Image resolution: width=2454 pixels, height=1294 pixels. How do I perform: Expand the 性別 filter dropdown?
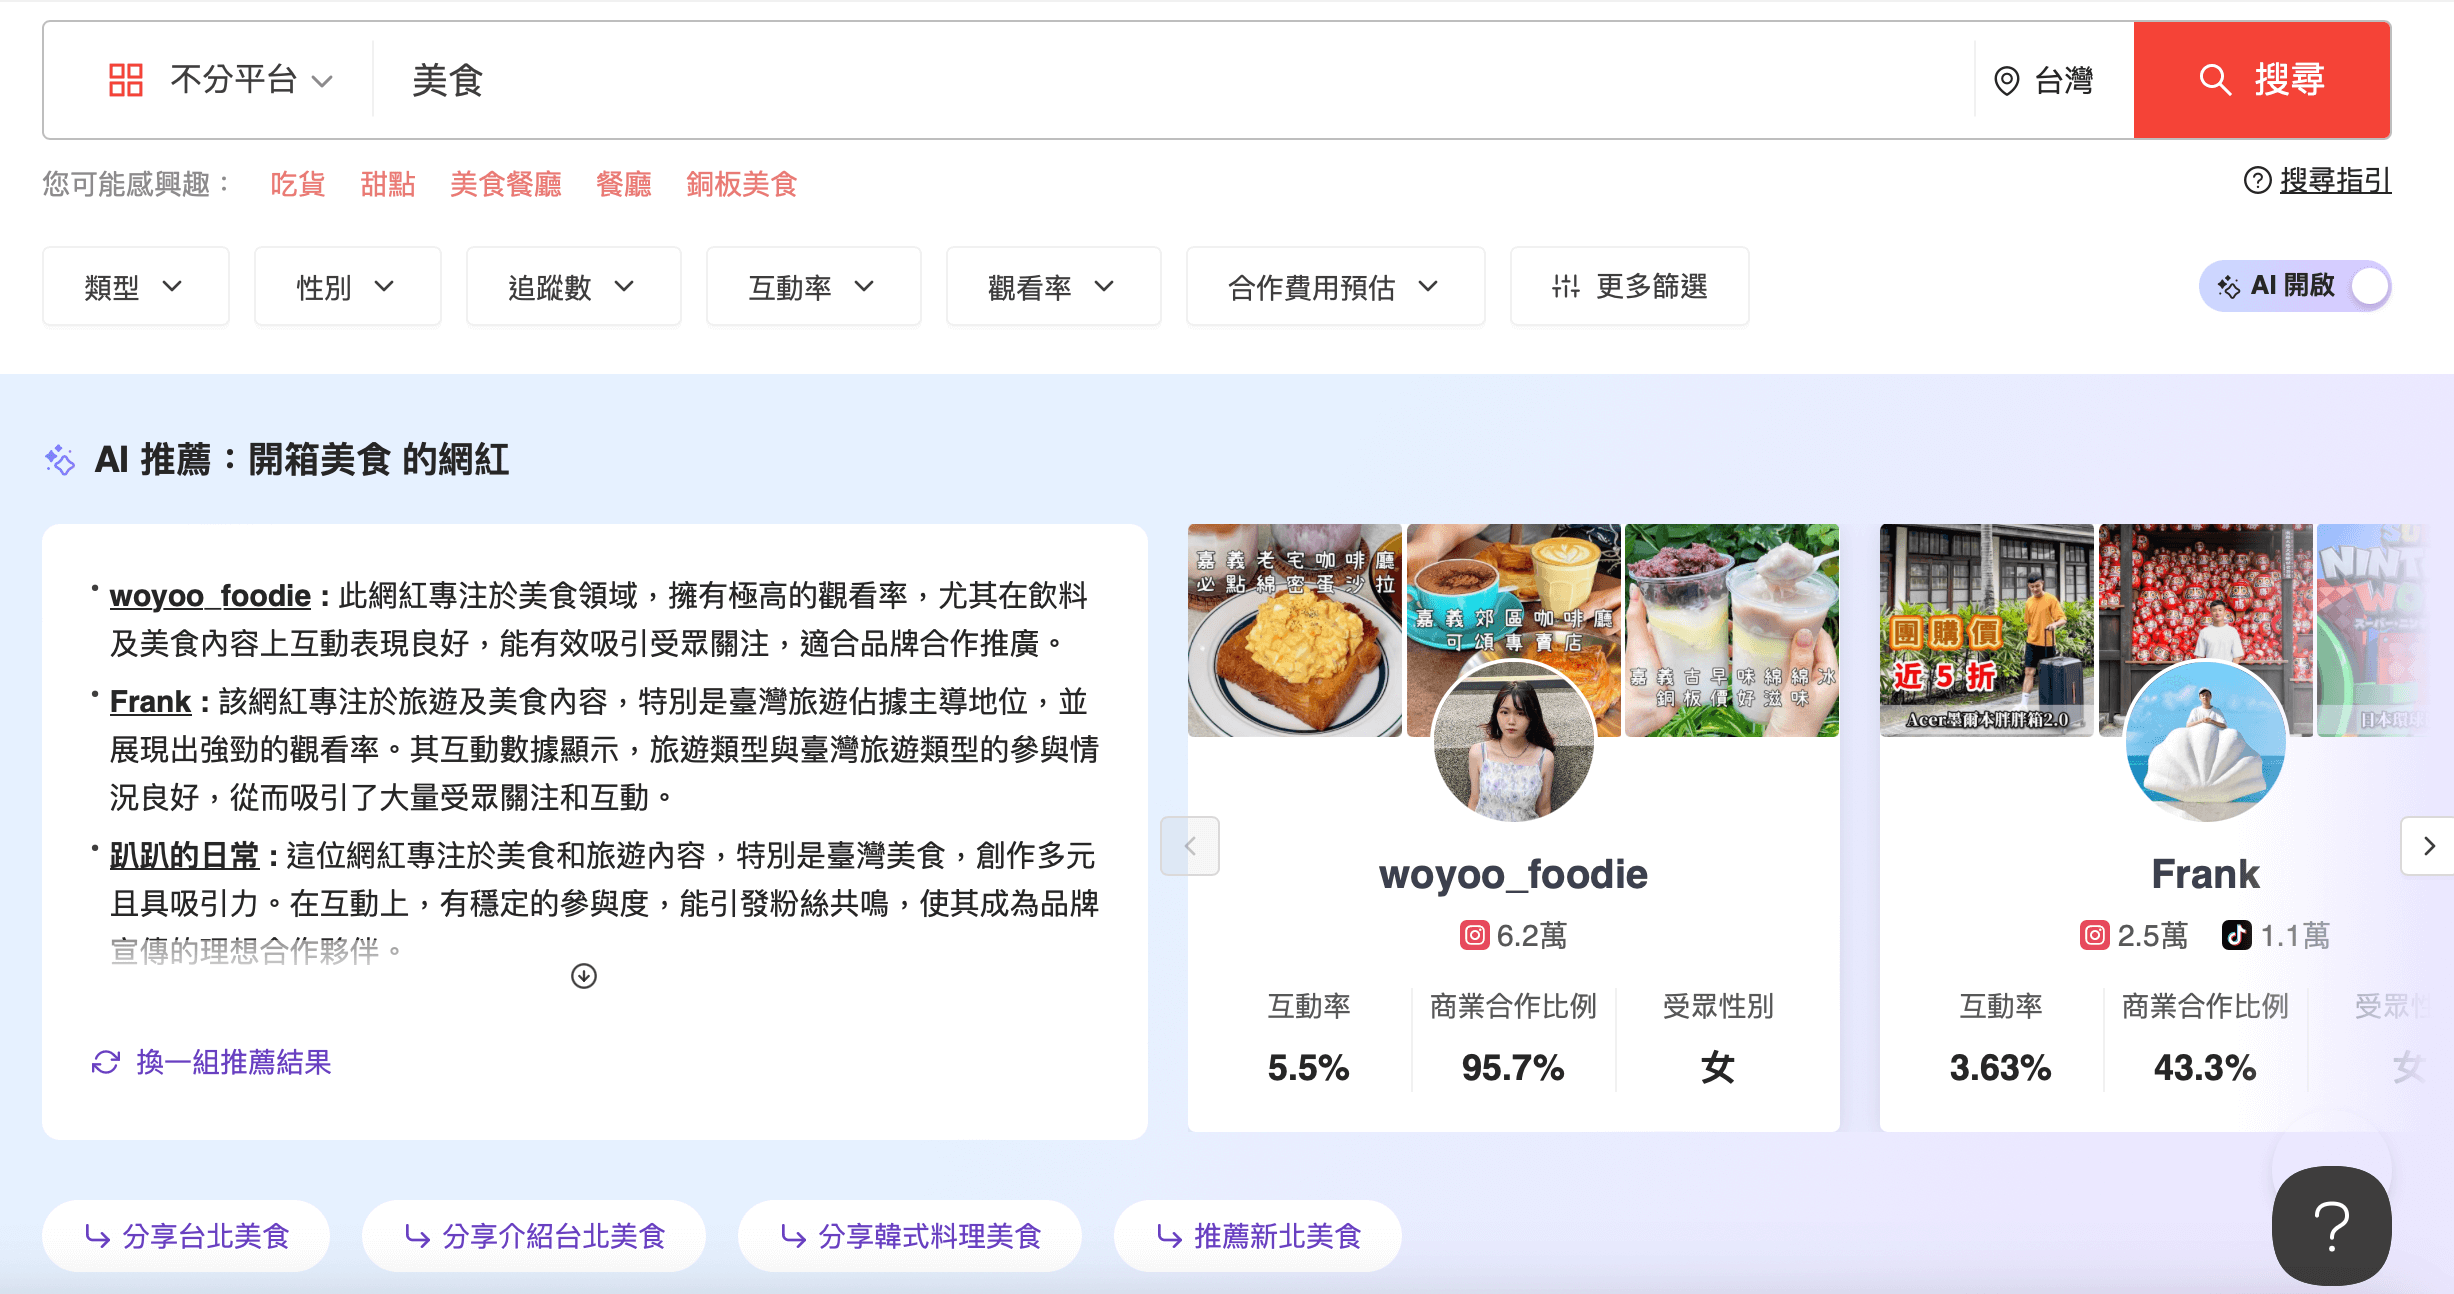tap(347, 287)
